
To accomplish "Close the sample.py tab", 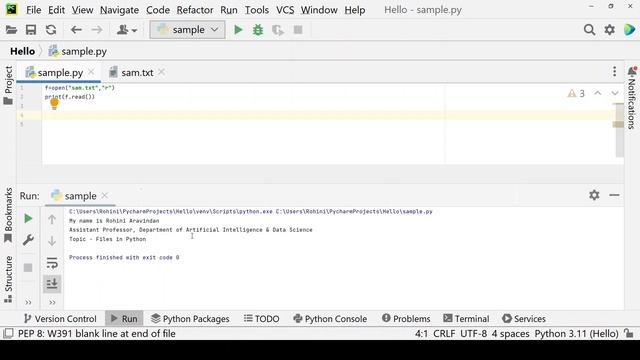I will [x=91, y=72].
